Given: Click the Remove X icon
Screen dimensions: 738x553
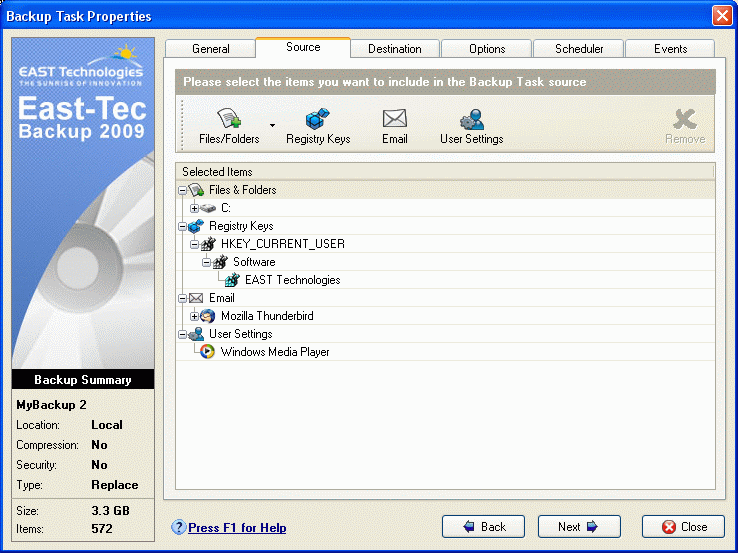Looking at the screenshot, I should [684, 119].
